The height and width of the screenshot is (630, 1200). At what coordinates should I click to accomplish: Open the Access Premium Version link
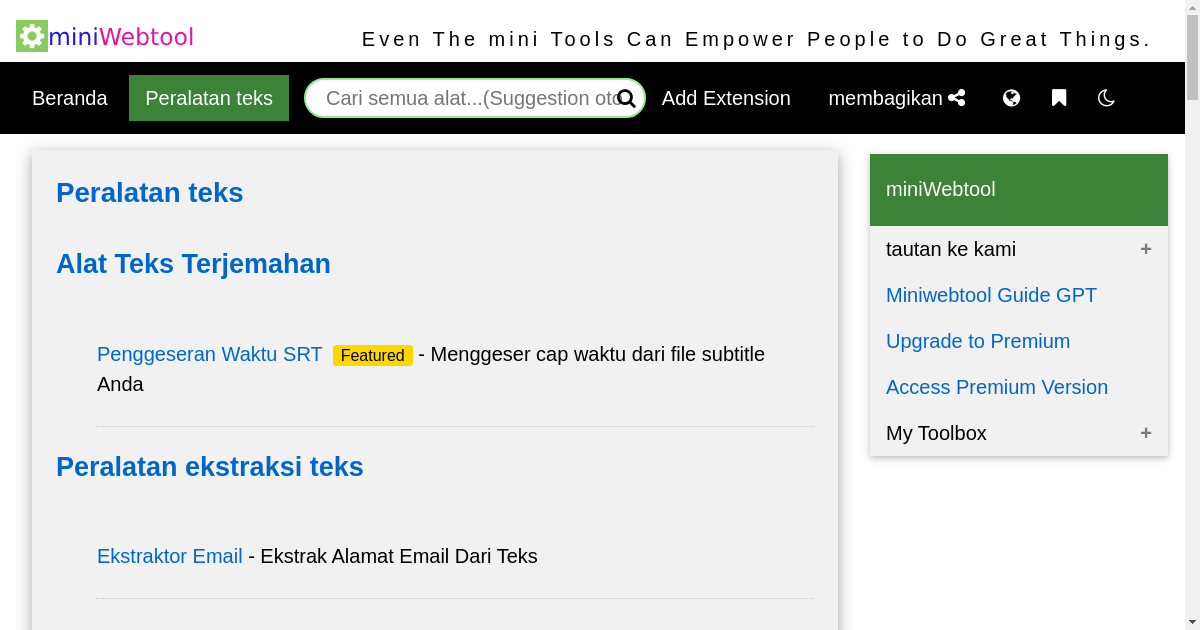coord(997,387)
